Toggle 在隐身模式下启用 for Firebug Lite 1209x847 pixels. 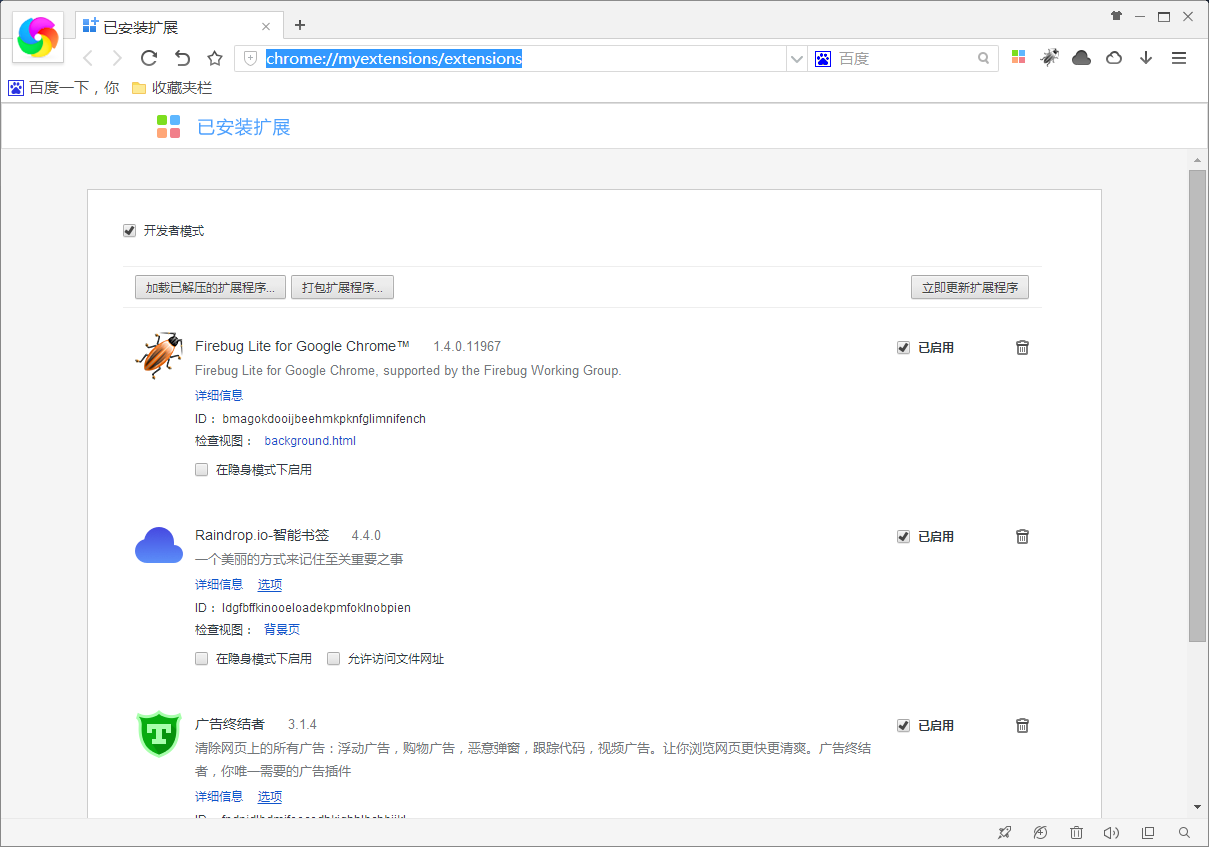202,470
